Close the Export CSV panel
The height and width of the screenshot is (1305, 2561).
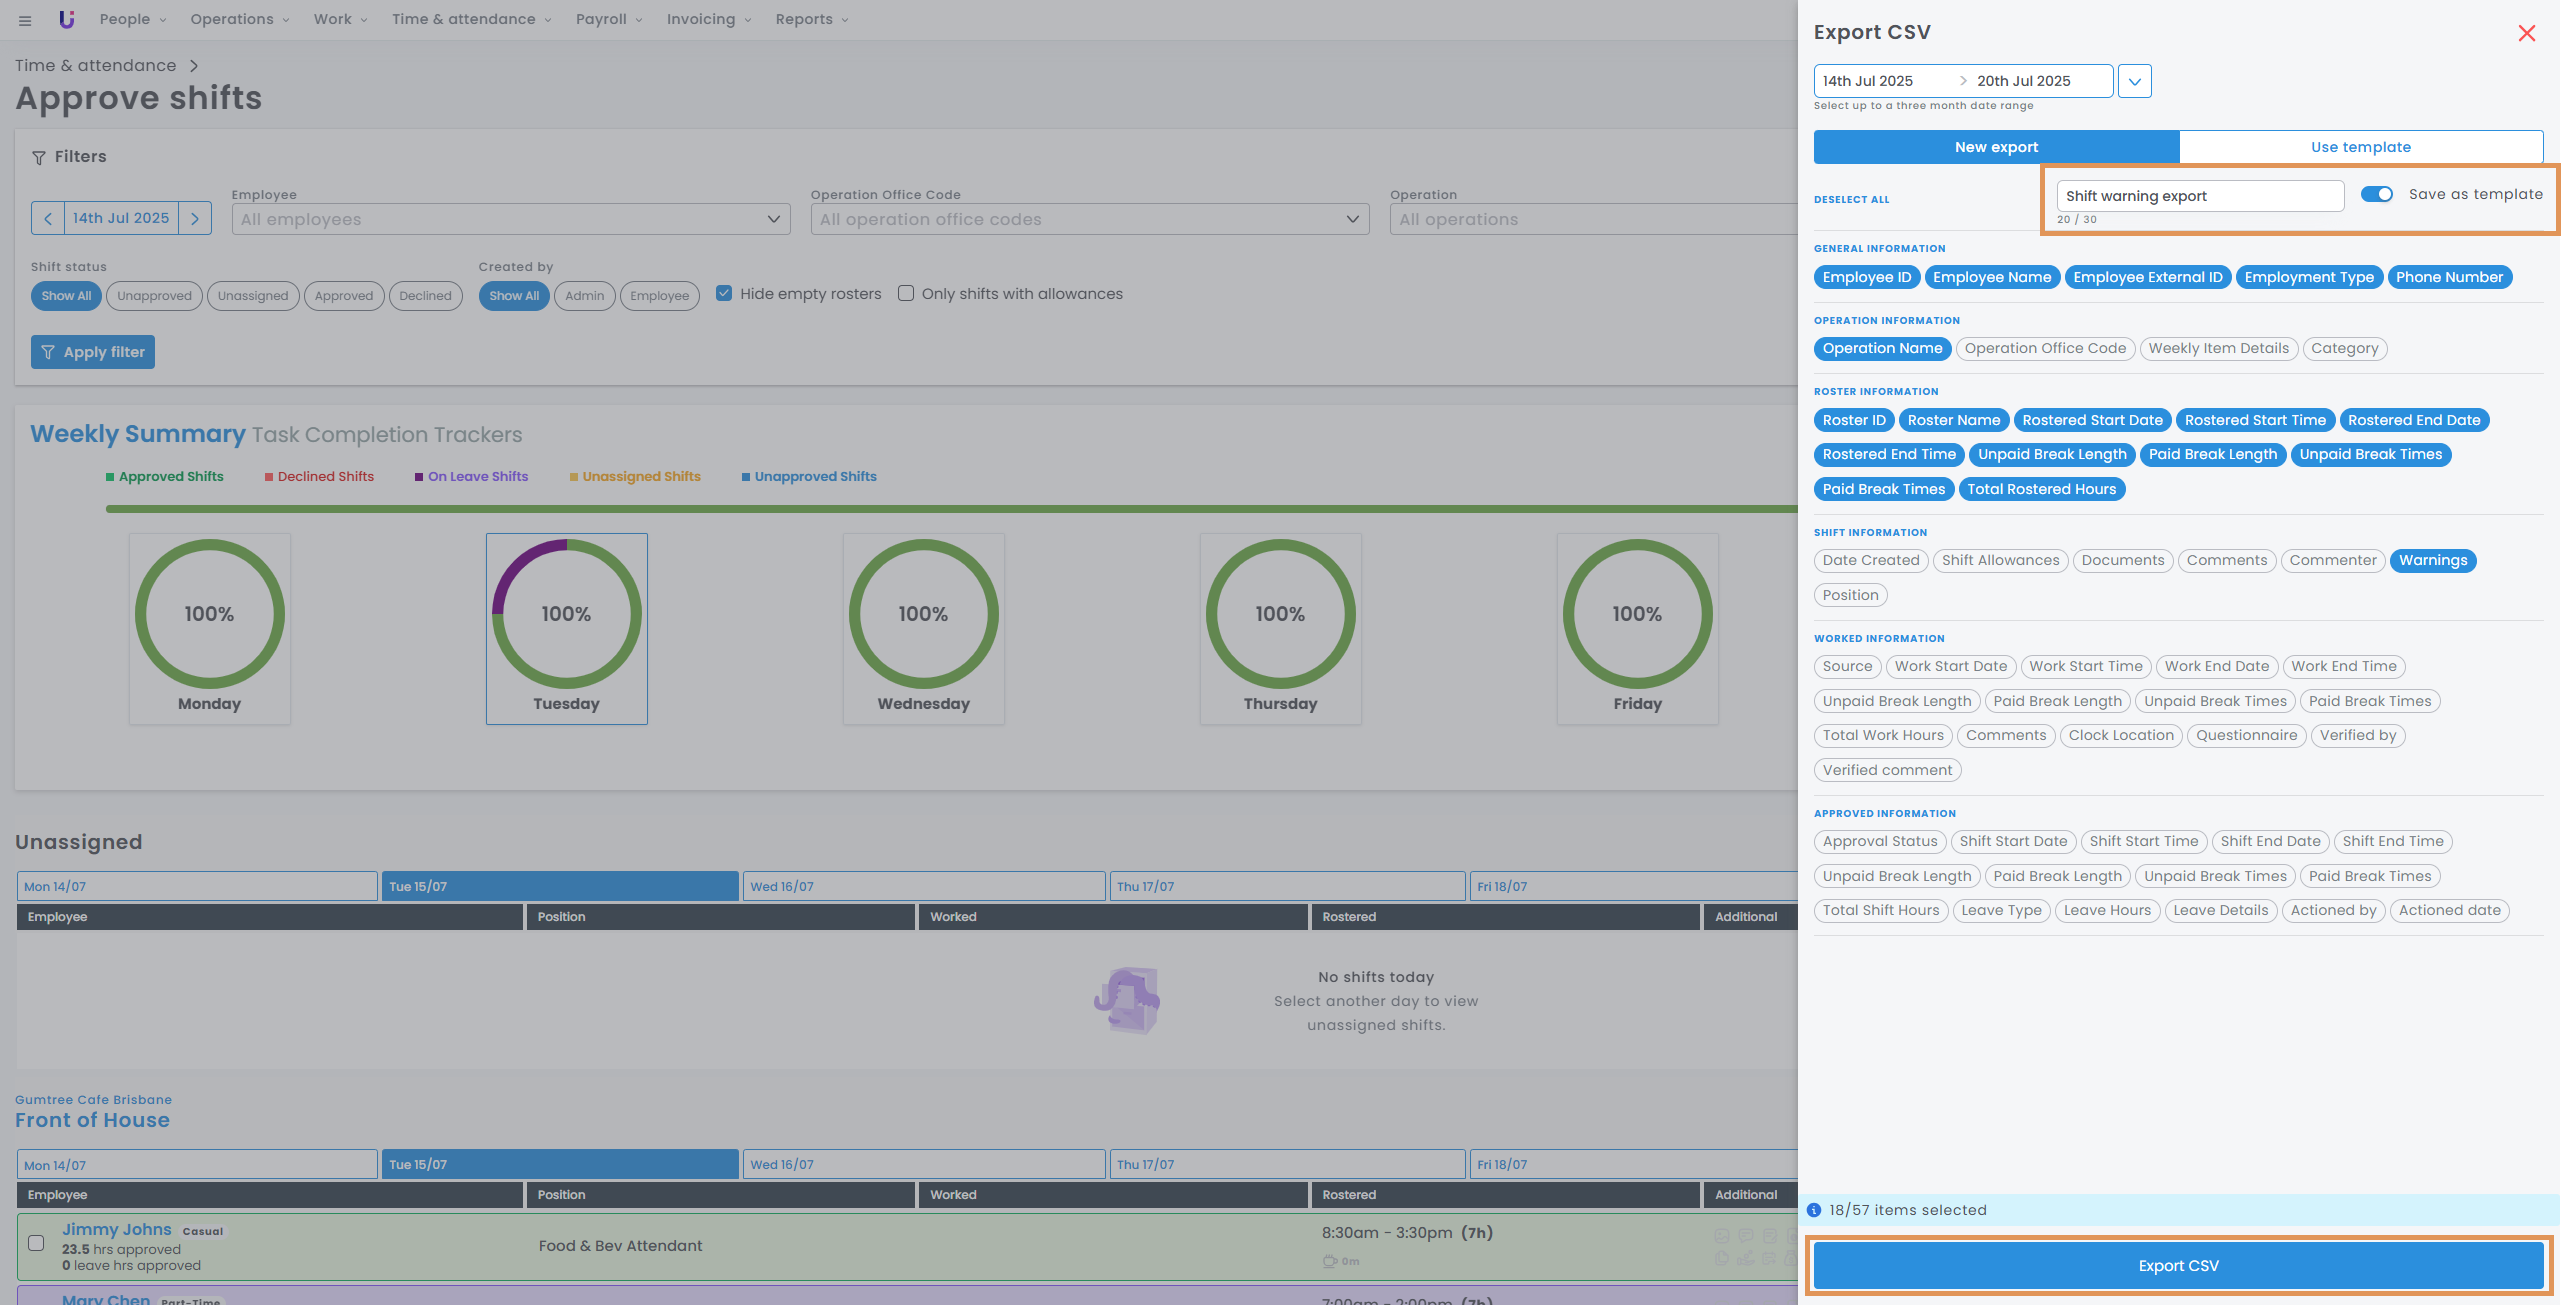2526,33
